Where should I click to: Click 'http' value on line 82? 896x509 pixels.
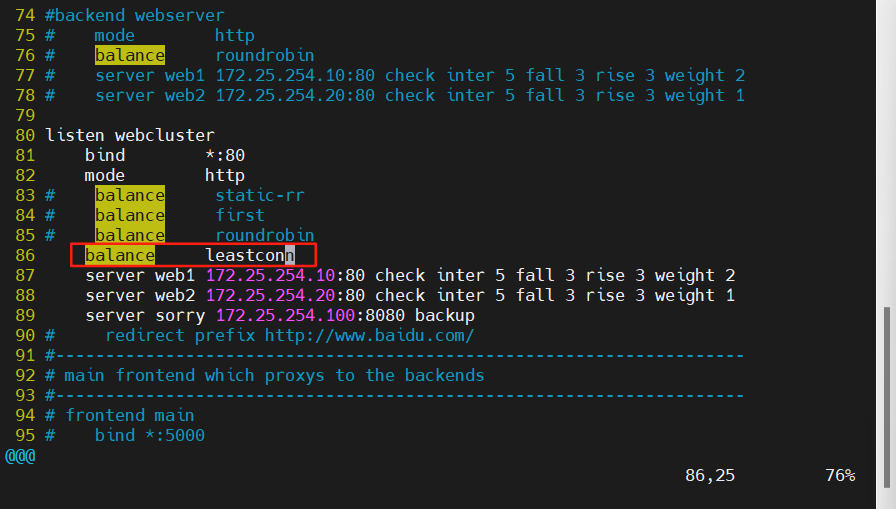[225, 175]
